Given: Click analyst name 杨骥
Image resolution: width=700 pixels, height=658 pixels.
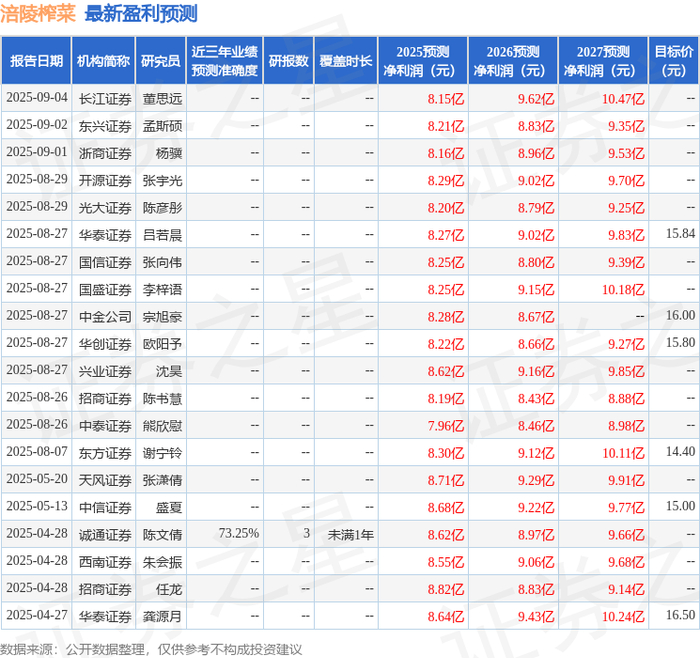Looking at the screenshot, I should point(169,153).
